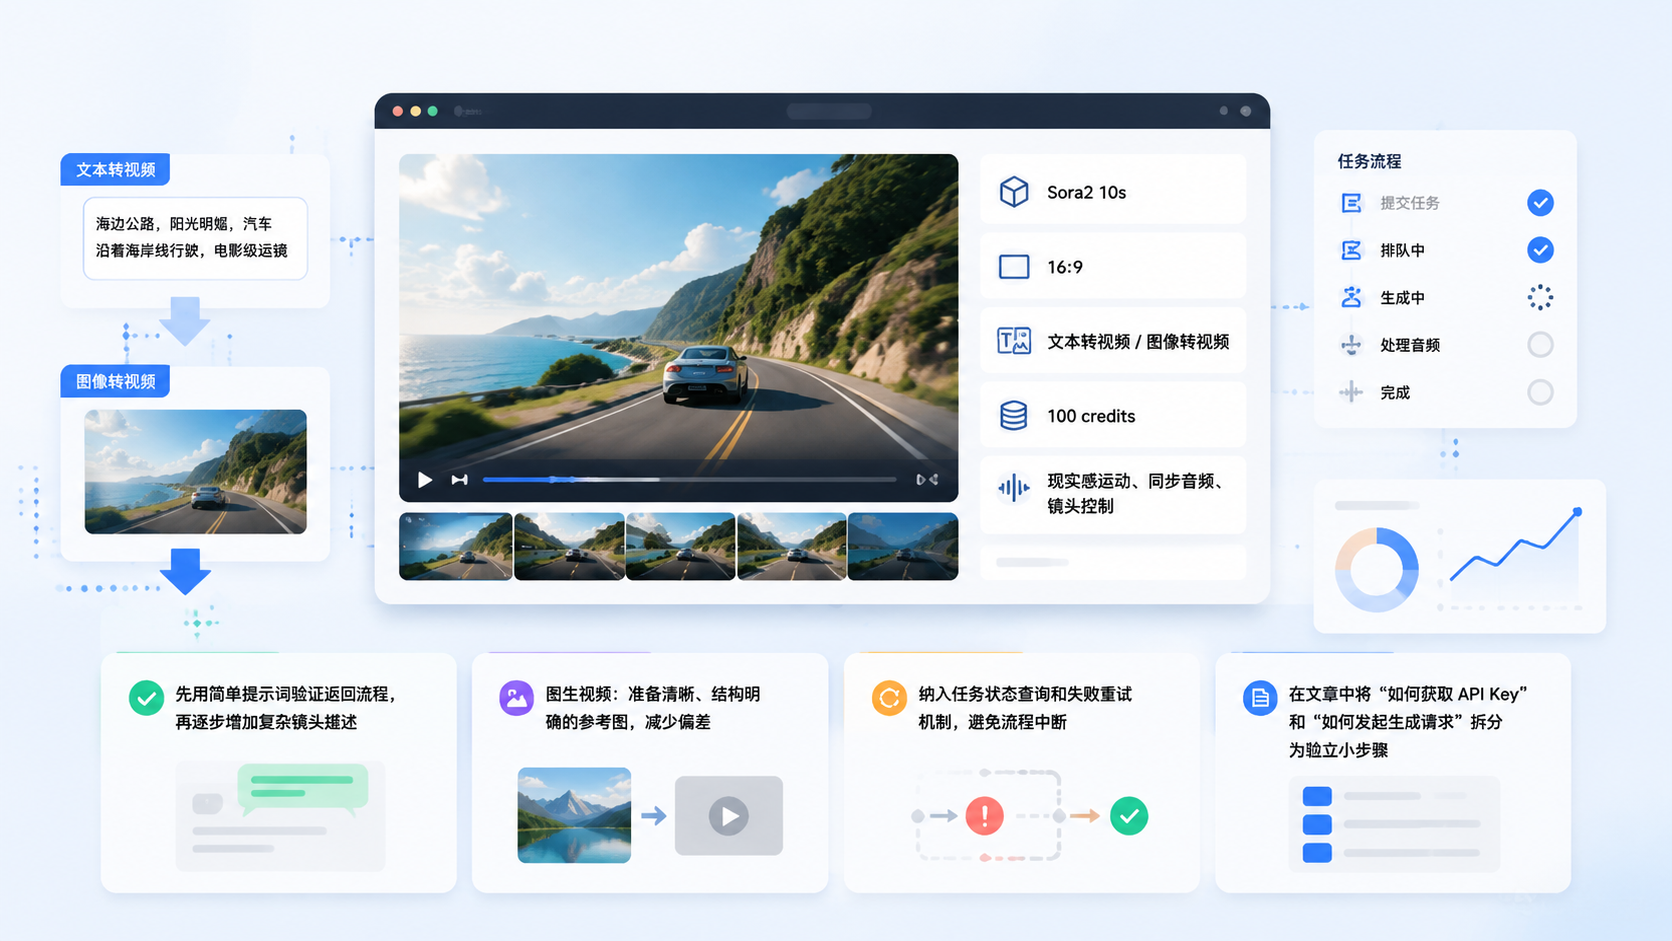Viewport: 1672px width, 941px height.
Task: Select the last filmstrip thumbnail
Action: click(903, 546)
